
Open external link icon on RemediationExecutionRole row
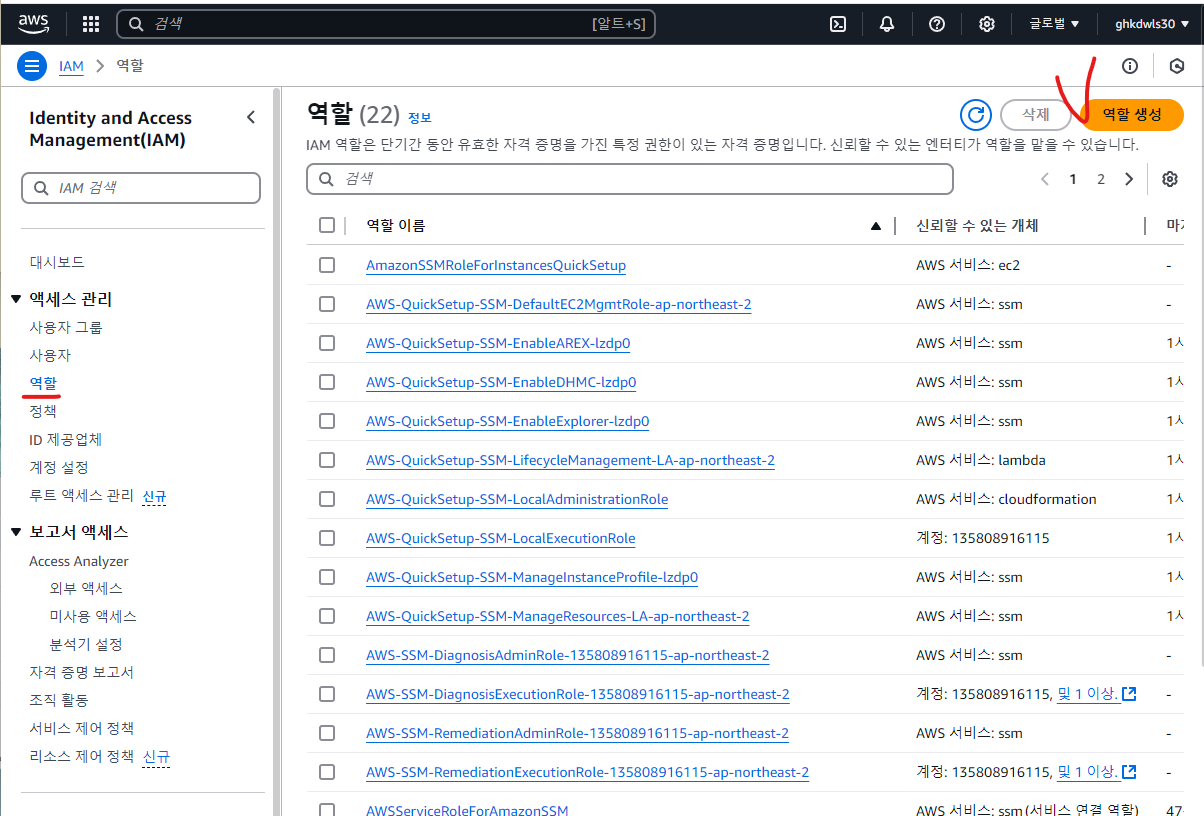1129,772
